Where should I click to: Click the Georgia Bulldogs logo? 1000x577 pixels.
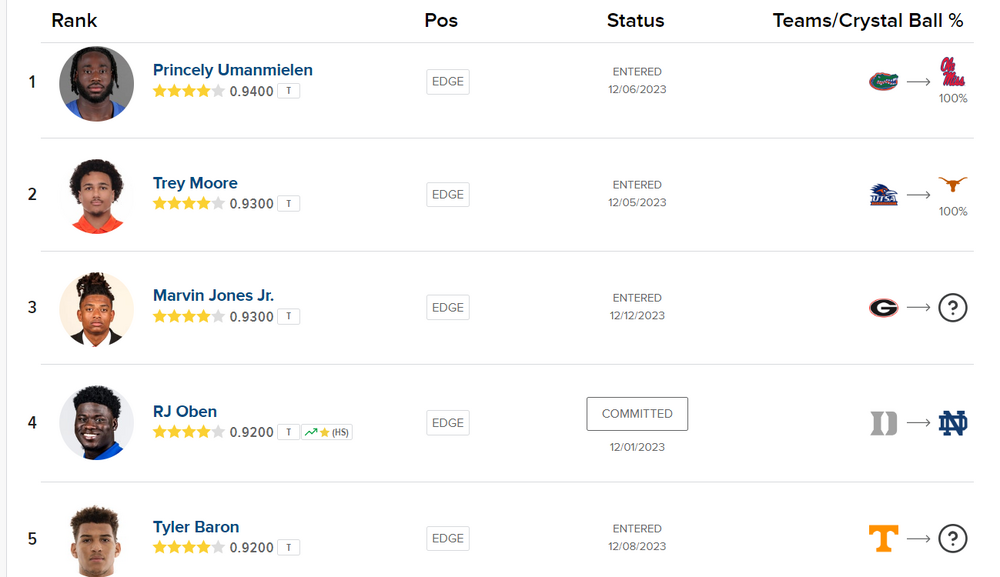click(x=883, y=308)
